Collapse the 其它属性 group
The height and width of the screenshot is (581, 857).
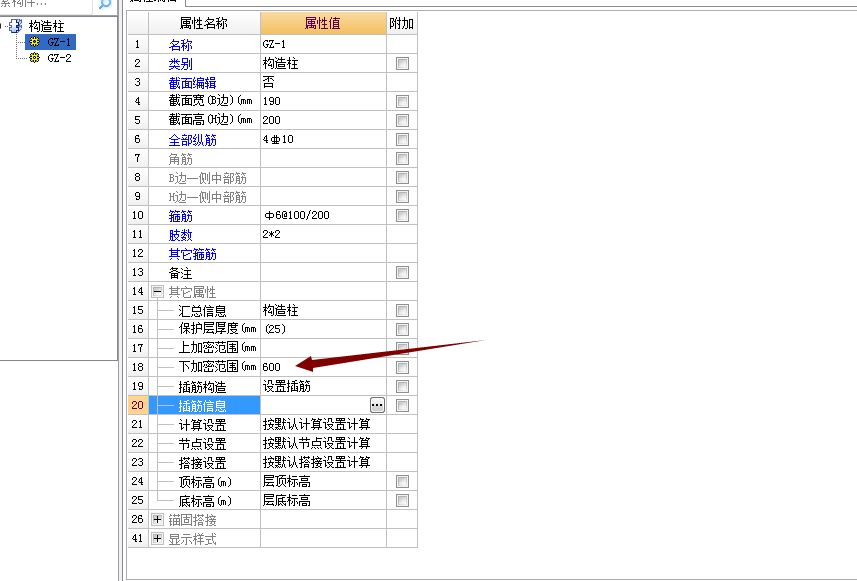point(157,291)
